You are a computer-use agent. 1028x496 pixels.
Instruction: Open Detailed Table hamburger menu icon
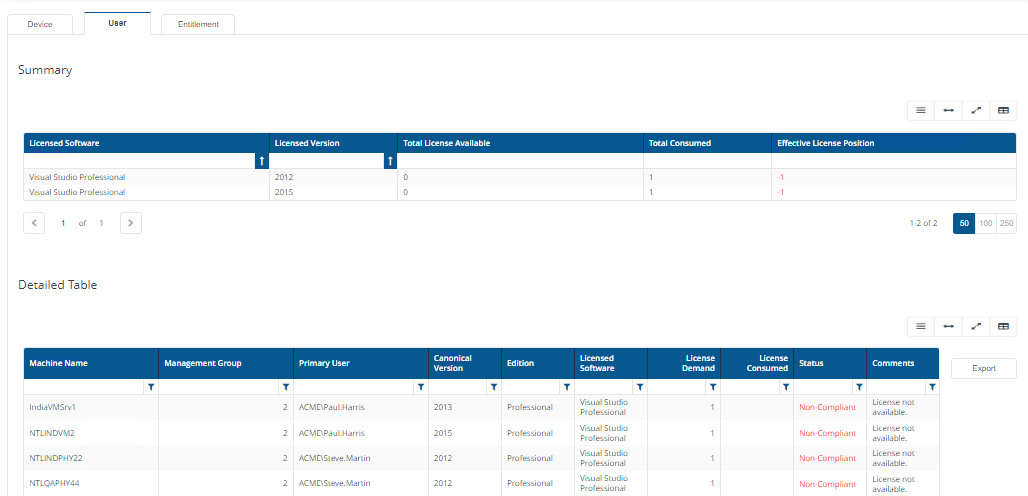(x=920, y=326)
